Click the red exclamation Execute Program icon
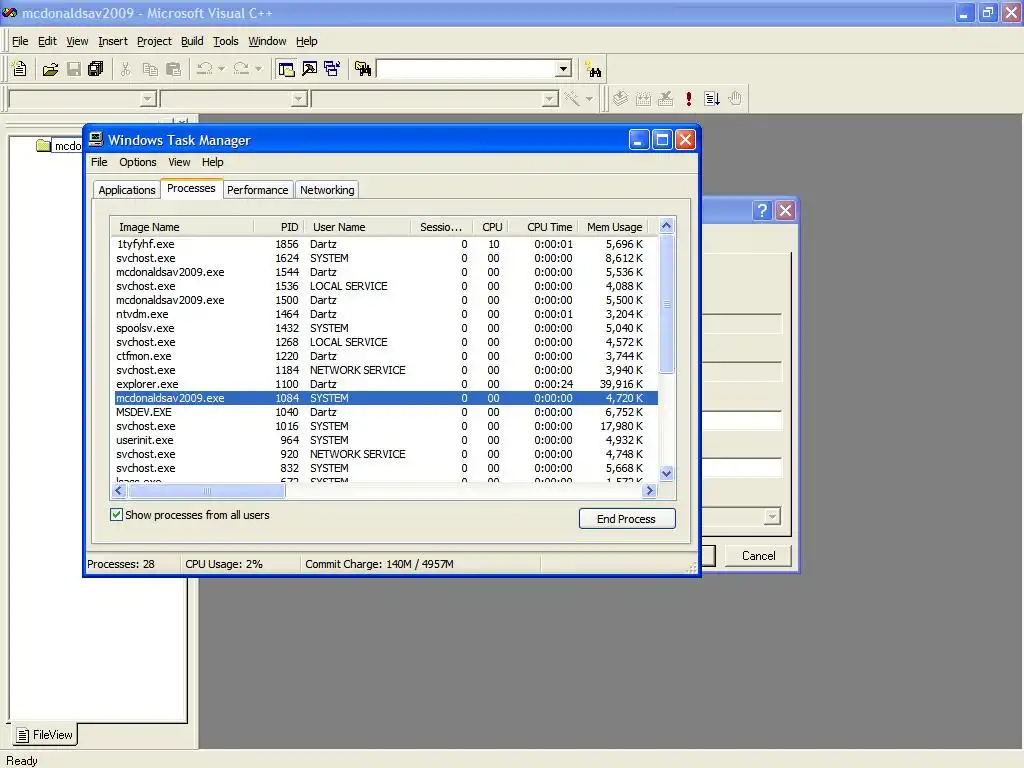This screenshot has height=768, width=1024. [688, 99]
